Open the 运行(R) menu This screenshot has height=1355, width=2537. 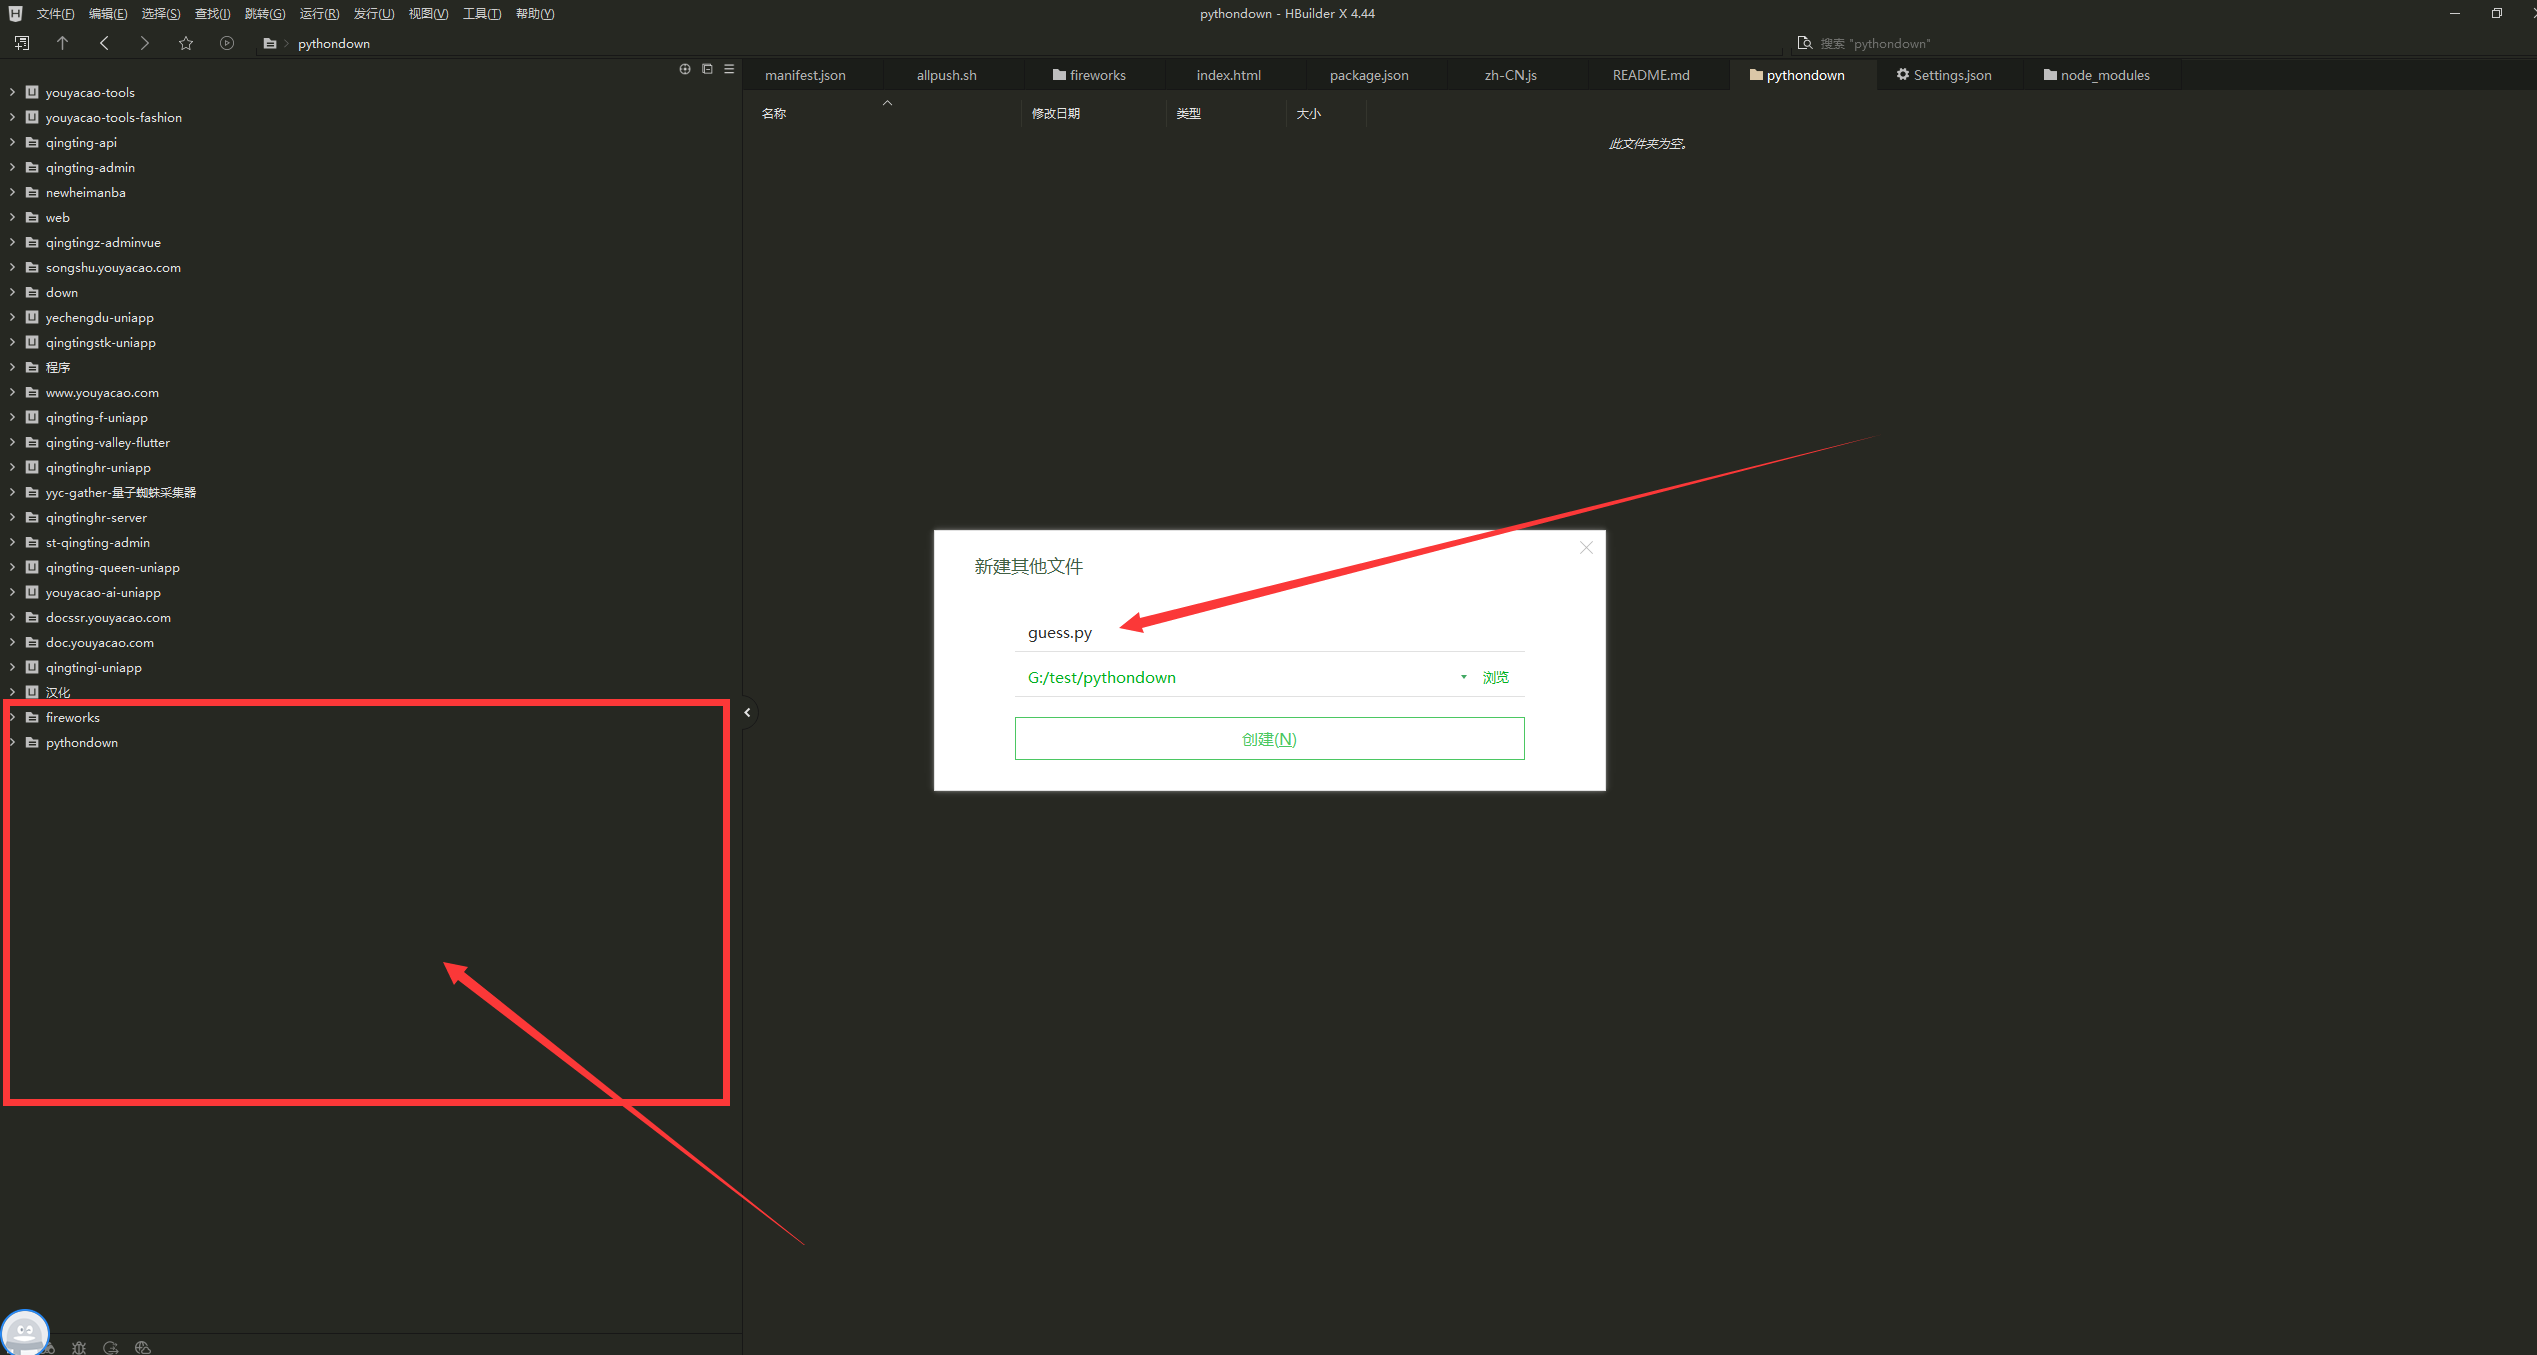pos(319,14)
